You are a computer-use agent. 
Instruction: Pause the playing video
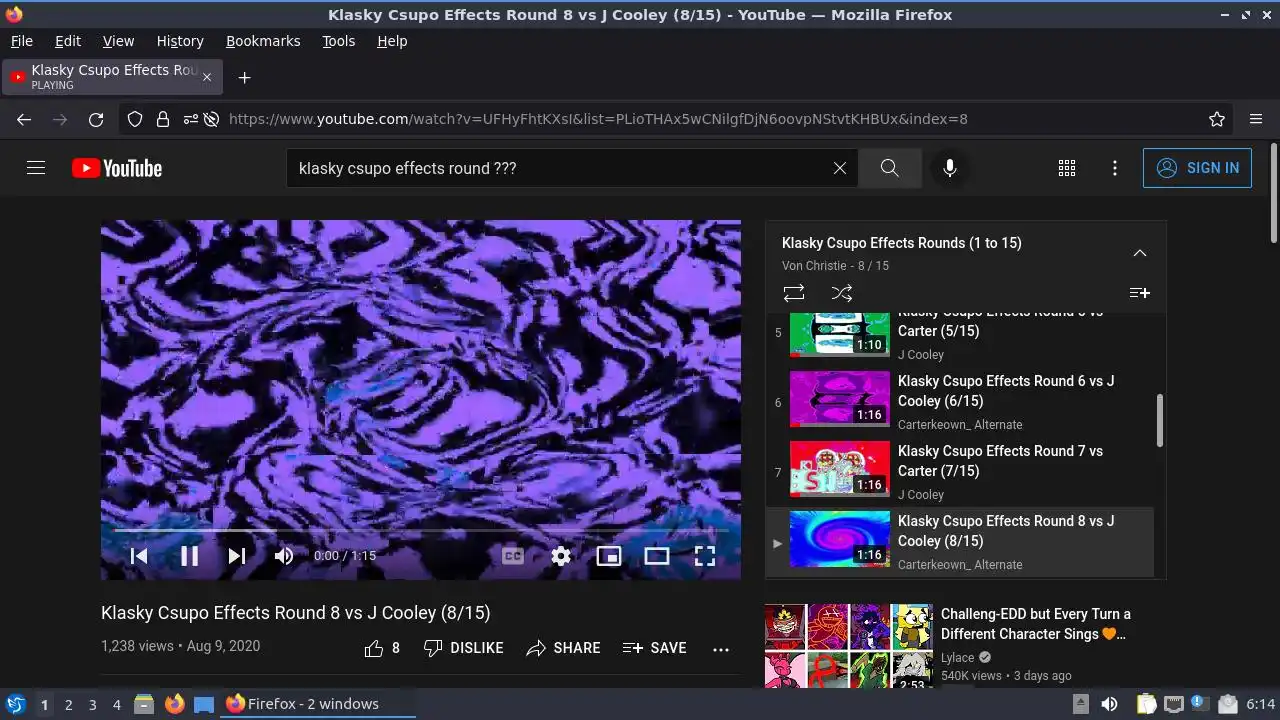(x=189, y=556)
